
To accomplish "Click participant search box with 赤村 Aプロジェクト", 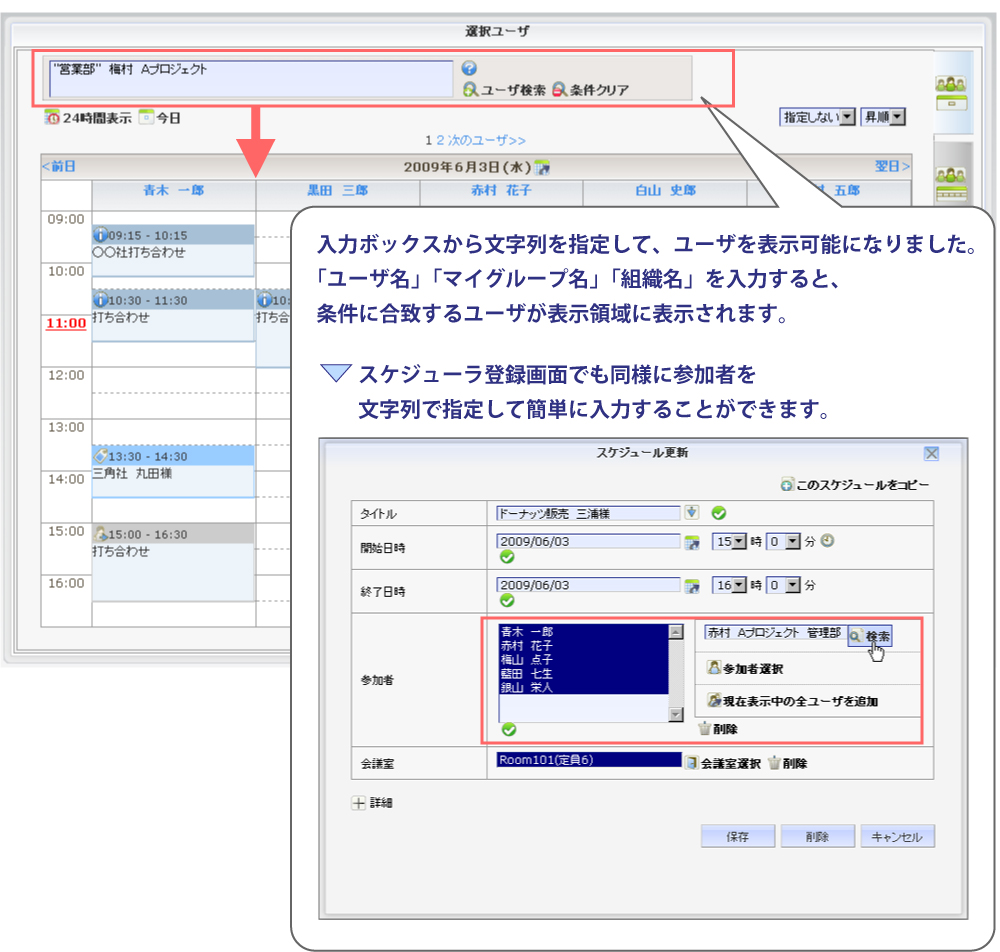I will click(775, 633).
